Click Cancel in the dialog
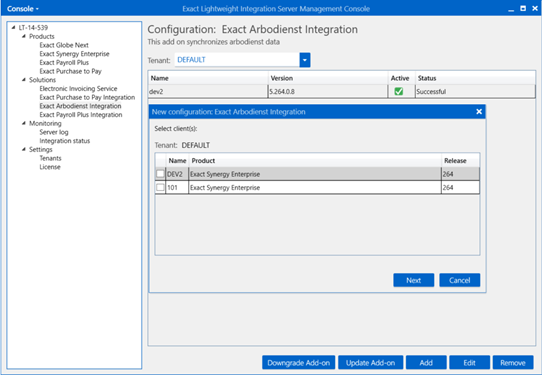This screenshot has height=375, width=542. pyautogui.click(x=459, y=280)
